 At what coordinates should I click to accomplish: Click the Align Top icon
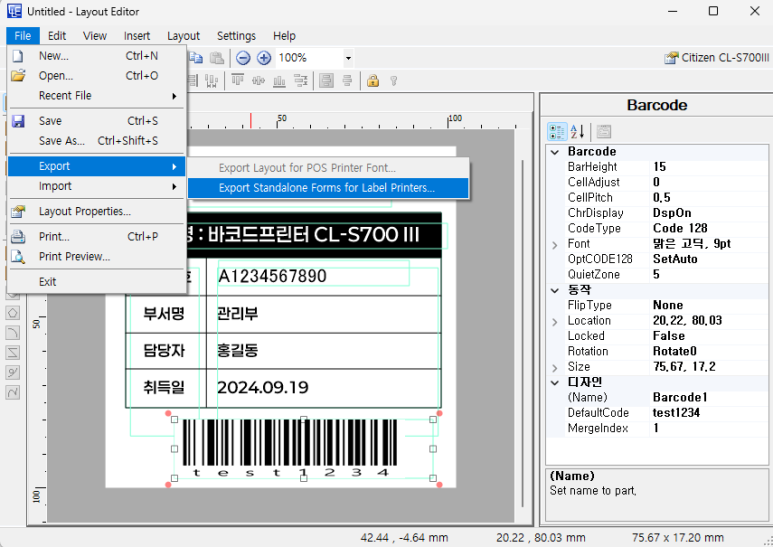coord(238,80)
